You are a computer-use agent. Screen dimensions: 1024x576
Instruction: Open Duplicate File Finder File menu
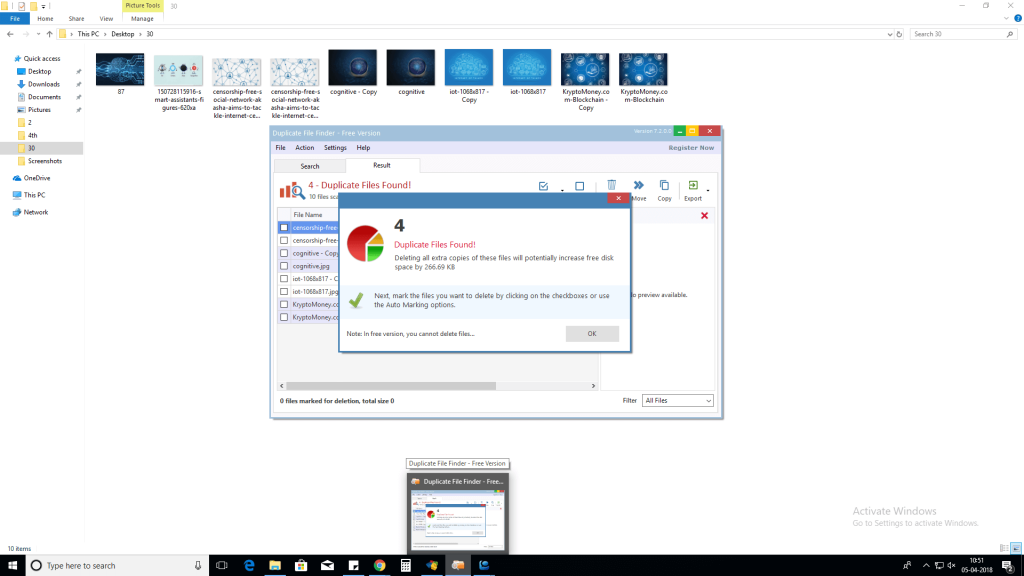coord(280,148)
